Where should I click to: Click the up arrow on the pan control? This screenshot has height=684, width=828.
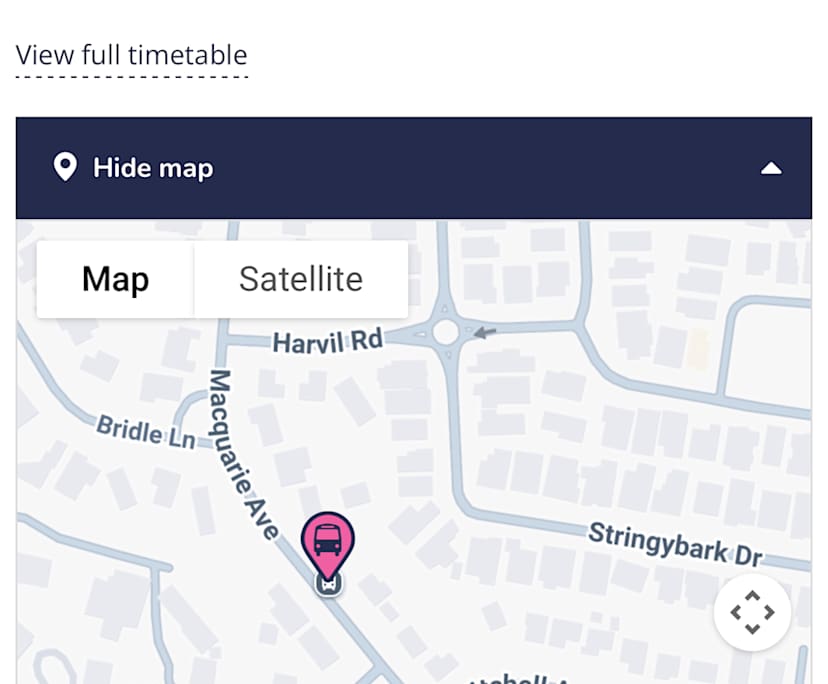(x=752, y=597)
